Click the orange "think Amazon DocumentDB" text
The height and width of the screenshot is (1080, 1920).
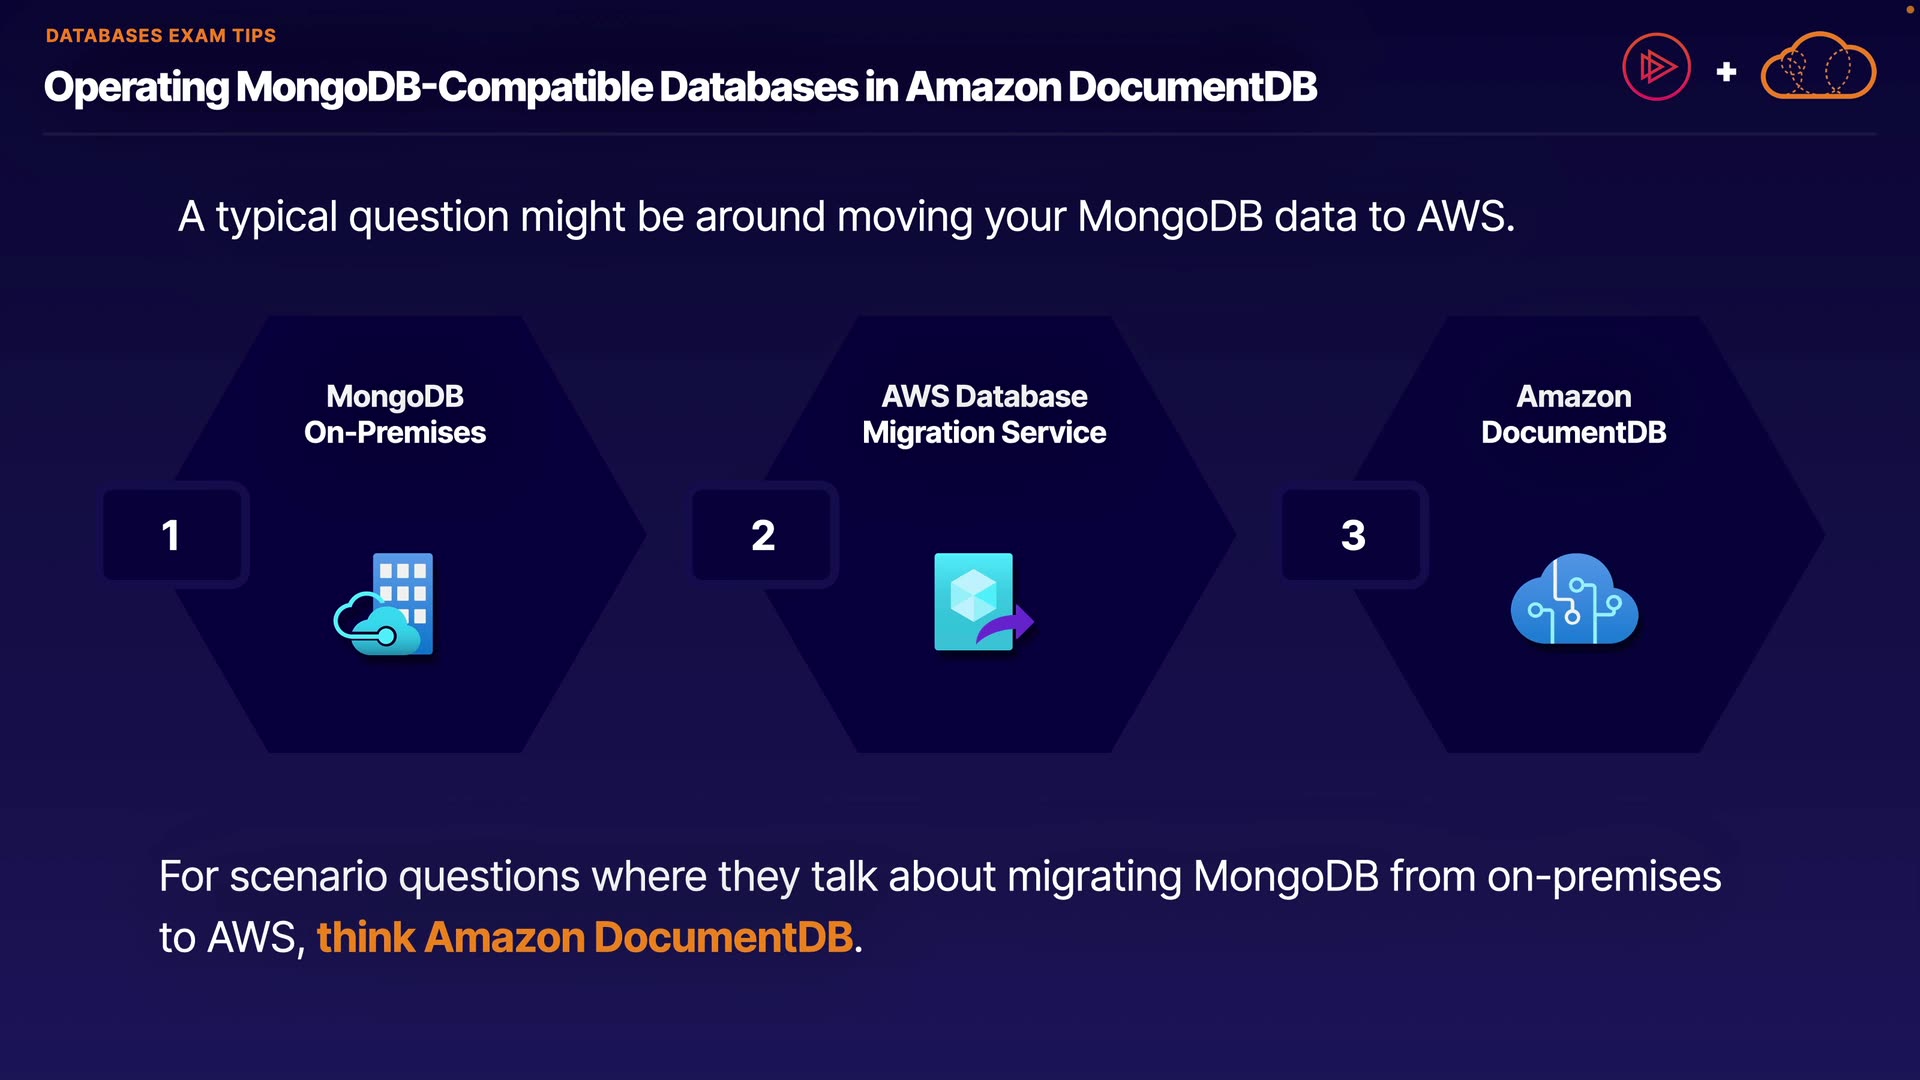[x=585, y=938]
